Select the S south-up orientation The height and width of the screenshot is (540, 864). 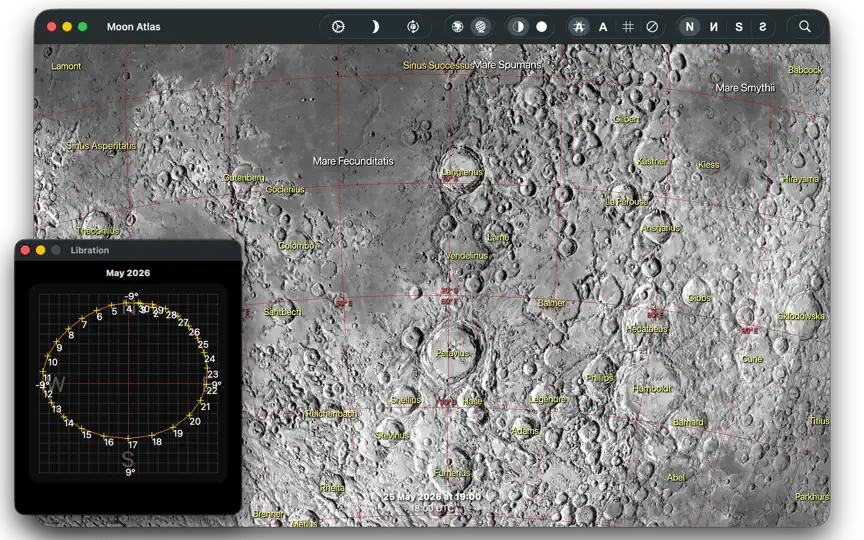point(739,26)
